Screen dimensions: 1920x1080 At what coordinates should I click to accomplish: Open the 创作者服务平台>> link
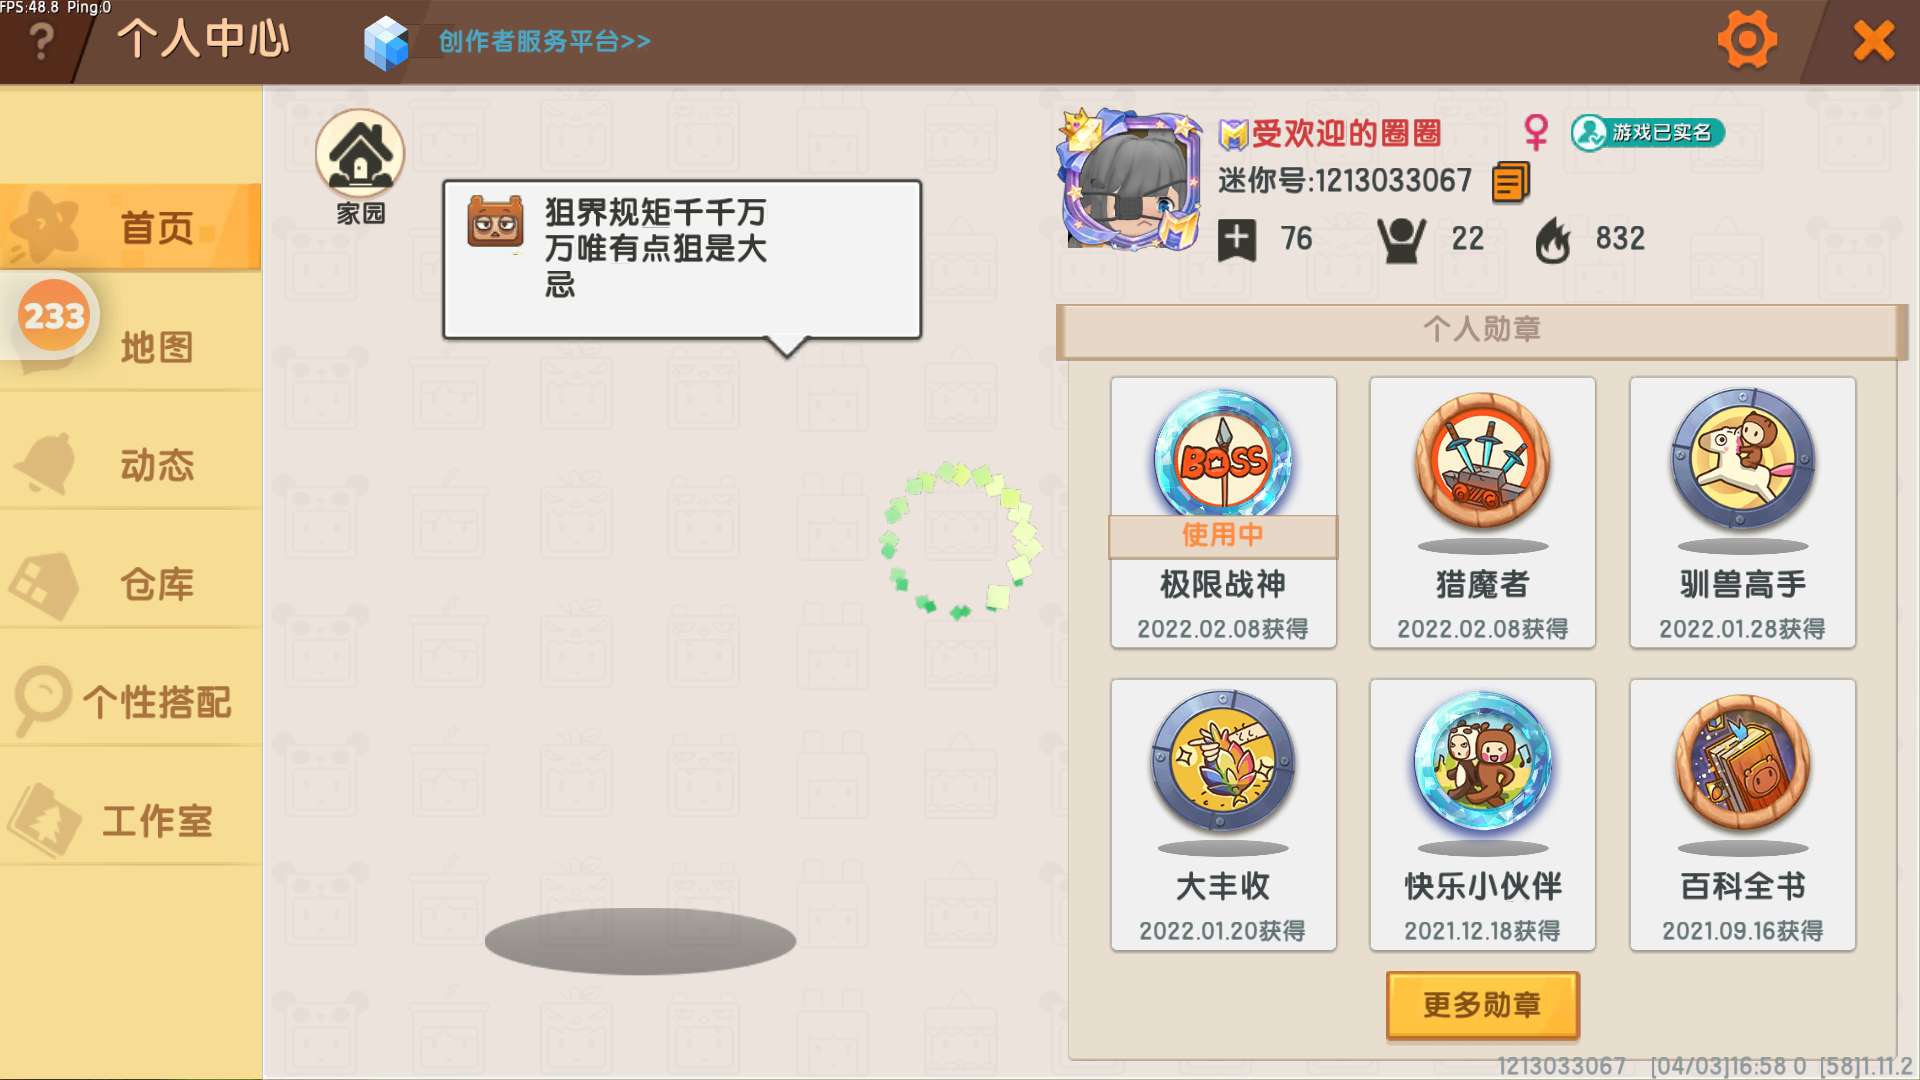point(545,42)
